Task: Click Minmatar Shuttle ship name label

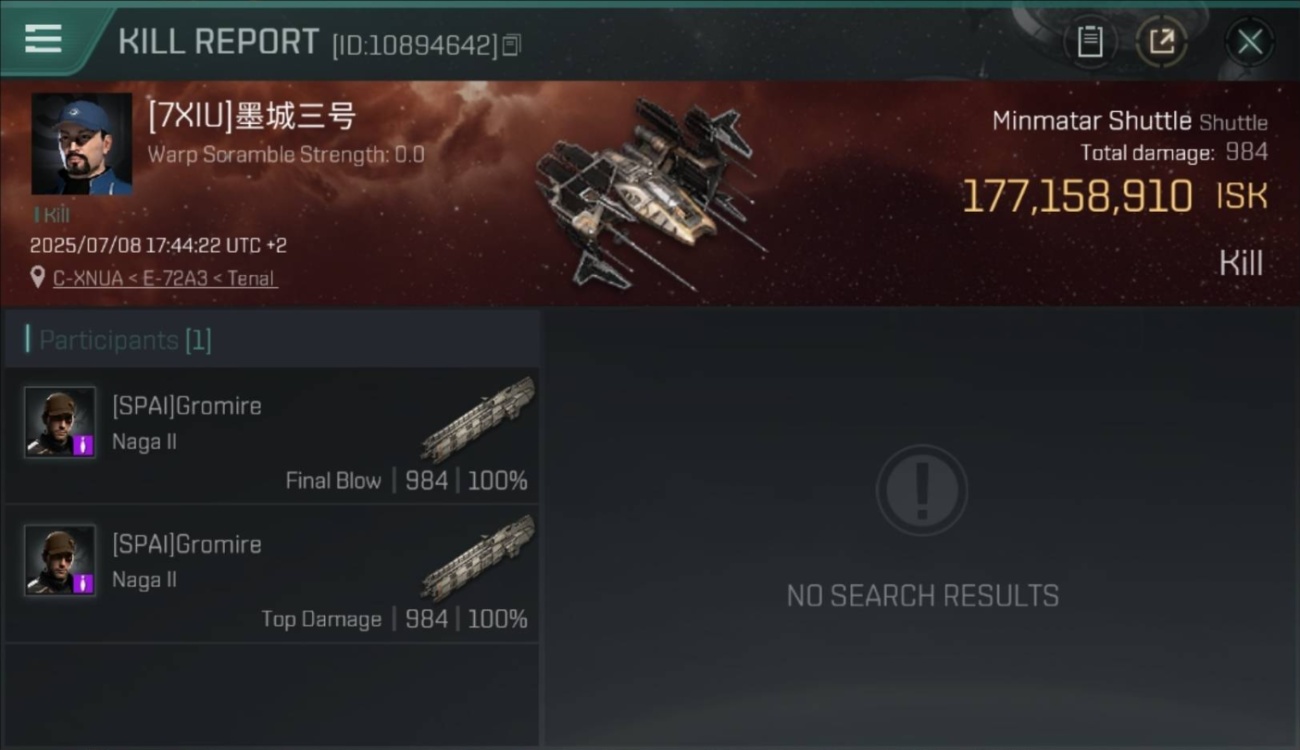Action: [x=1091, y=121]
